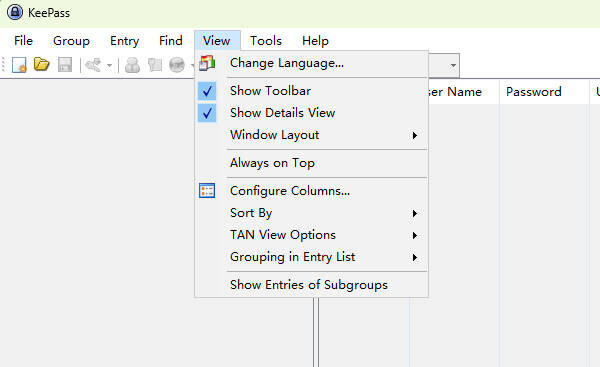The image size is (600, 367).
Task: Click the Configure Columns grid icon
Action: click(x=207, y=191)
